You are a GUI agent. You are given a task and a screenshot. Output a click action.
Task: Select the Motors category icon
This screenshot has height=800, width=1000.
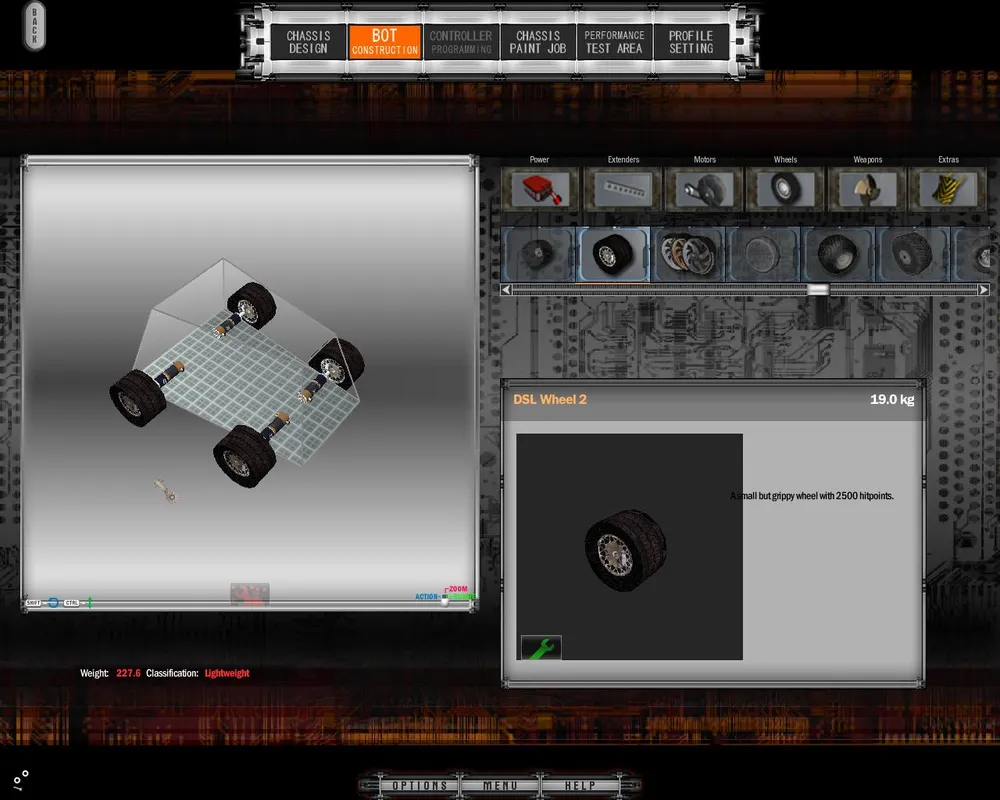[704, 189]
